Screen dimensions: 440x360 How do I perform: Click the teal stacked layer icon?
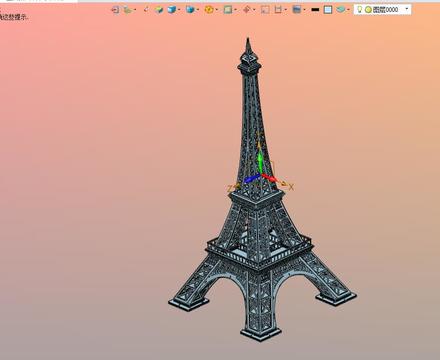coord(340,10)
